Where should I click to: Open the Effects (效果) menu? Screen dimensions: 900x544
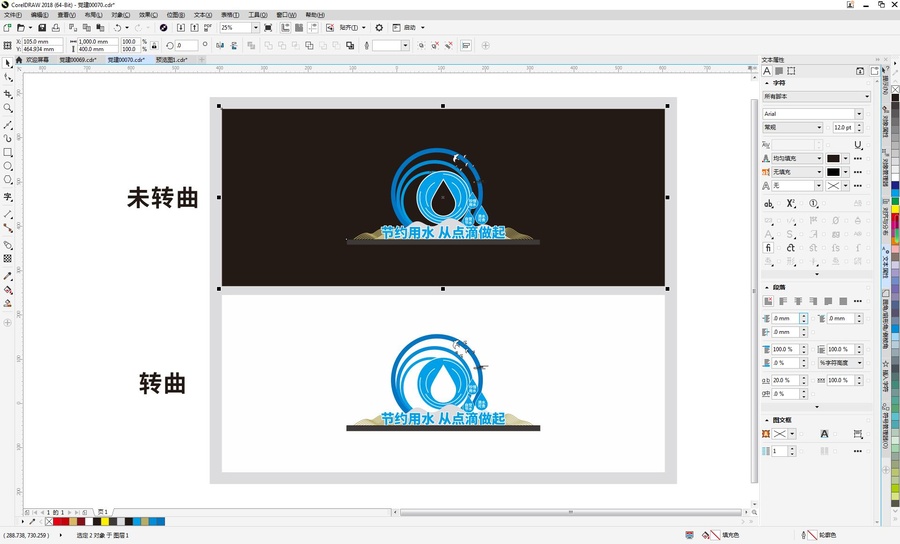click(x=148, y=15)
